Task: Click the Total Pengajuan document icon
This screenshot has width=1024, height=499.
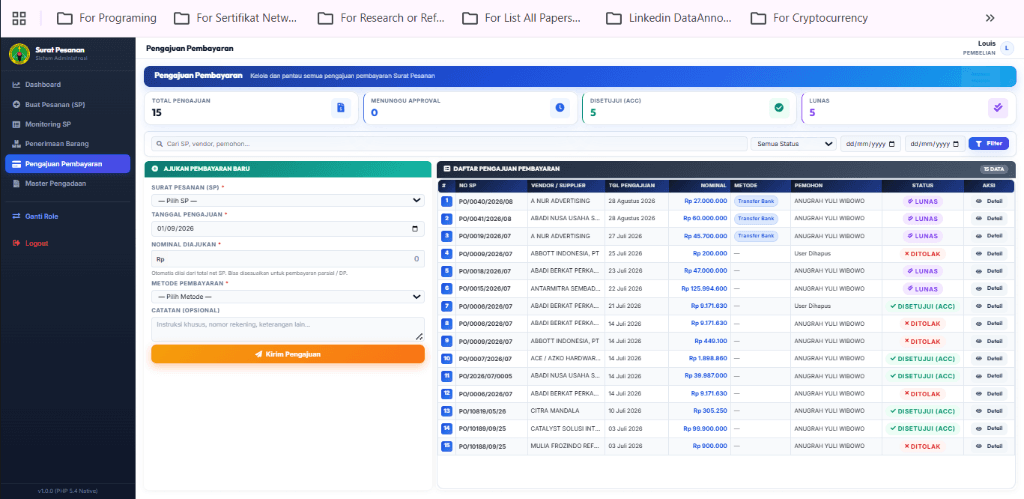Action: coord(341,108)
